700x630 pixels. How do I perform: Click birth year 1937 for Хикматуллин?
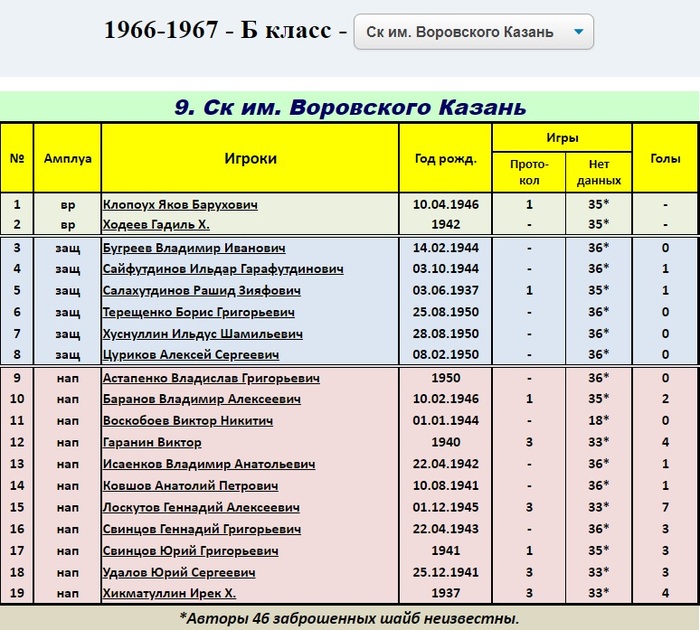tap(446, 593)
